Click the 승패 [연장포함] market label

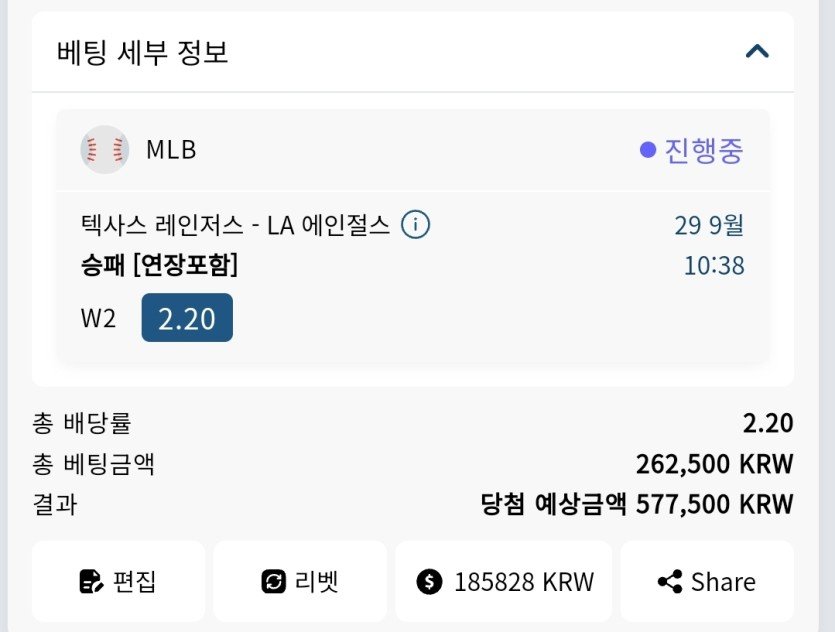point(159,266)
